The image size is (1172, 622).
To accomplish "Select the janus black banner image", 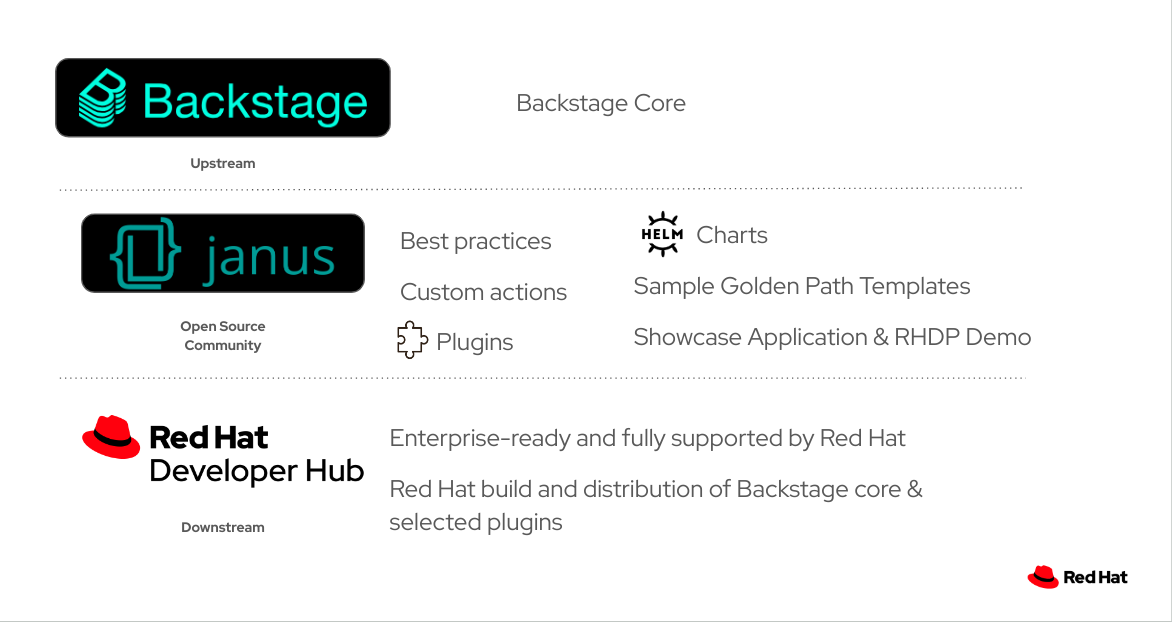I will [x=223, y=253].
